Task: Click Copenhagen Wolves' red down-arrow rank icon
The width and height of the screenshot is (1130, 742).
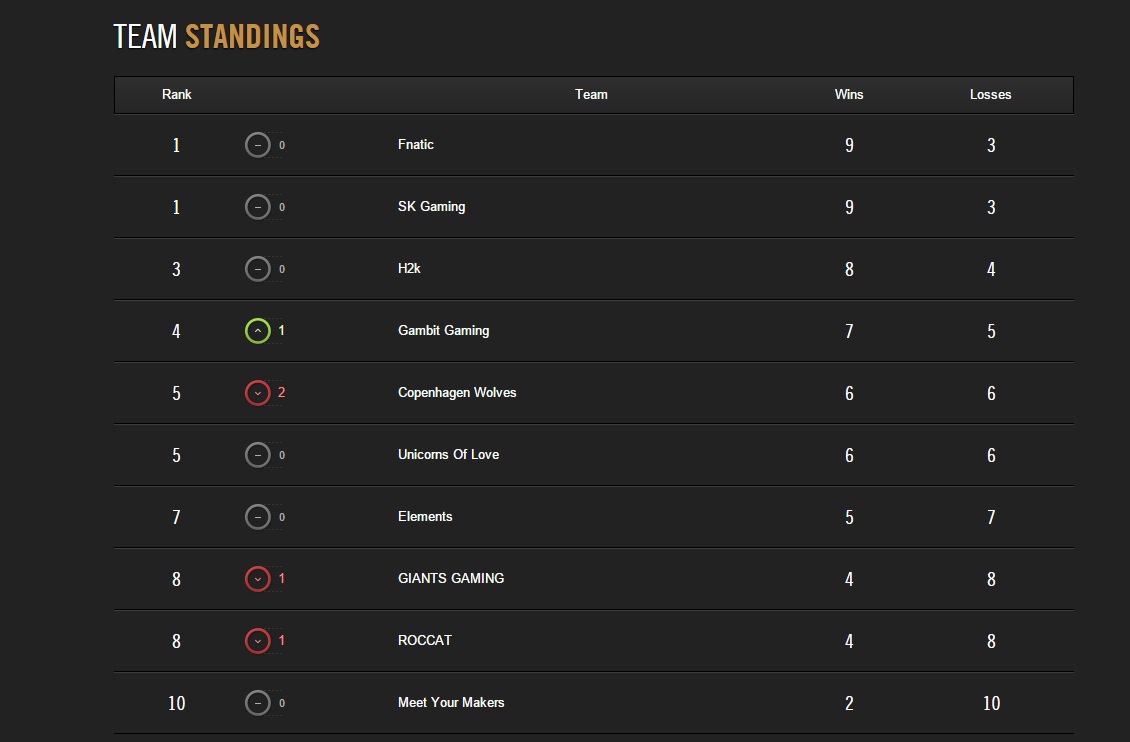Action: coord(257,393)
